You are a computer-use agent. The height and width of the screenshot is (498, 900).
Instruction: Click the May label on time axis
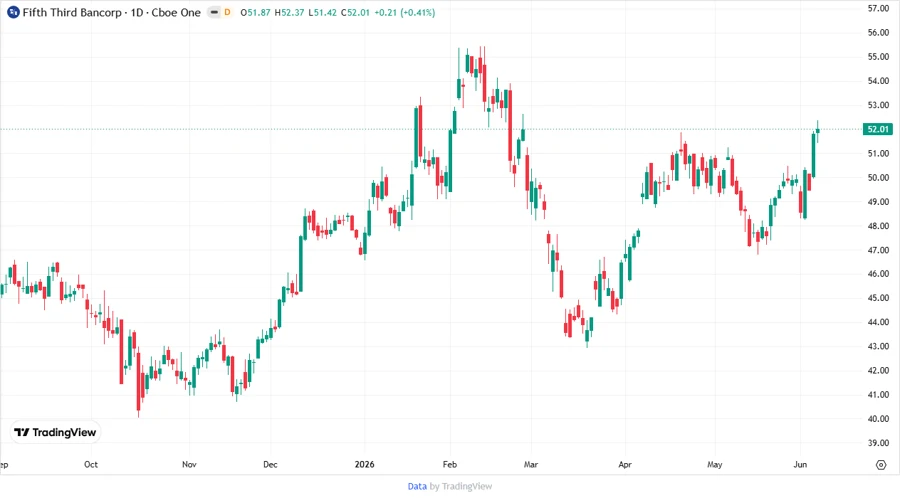point(715,464)
